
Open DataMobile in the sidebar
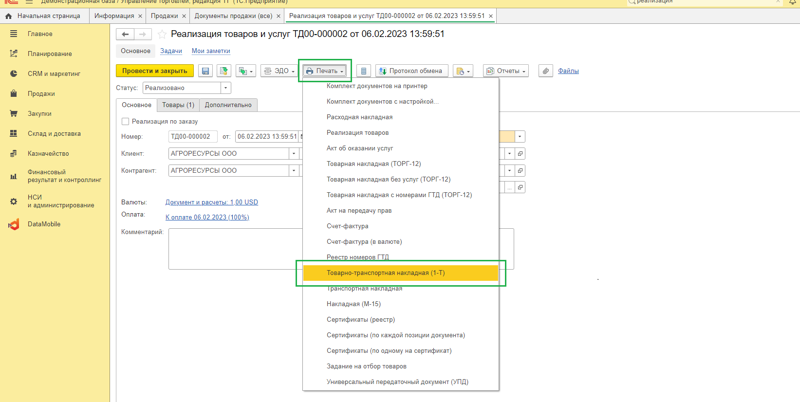[44, 224]
